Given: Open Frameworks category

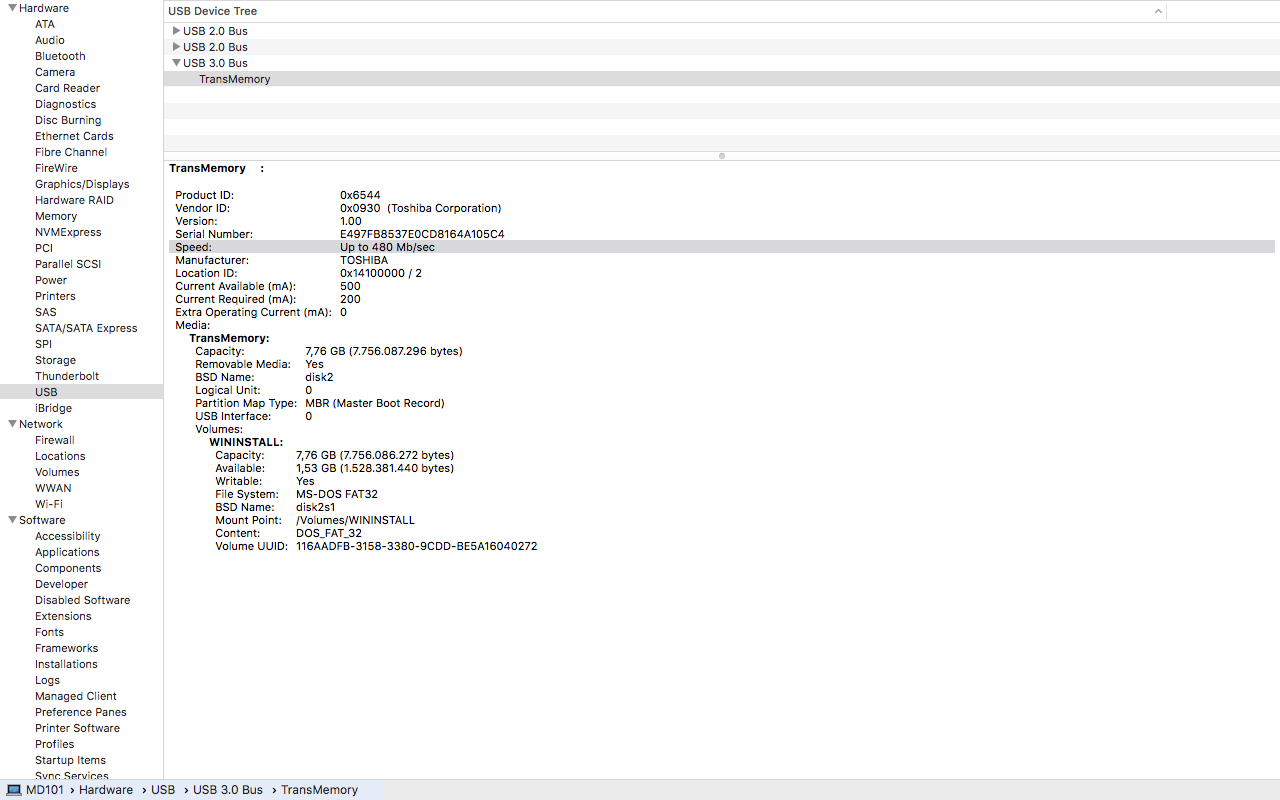Looking at the screenshot, I should [66, 648].
